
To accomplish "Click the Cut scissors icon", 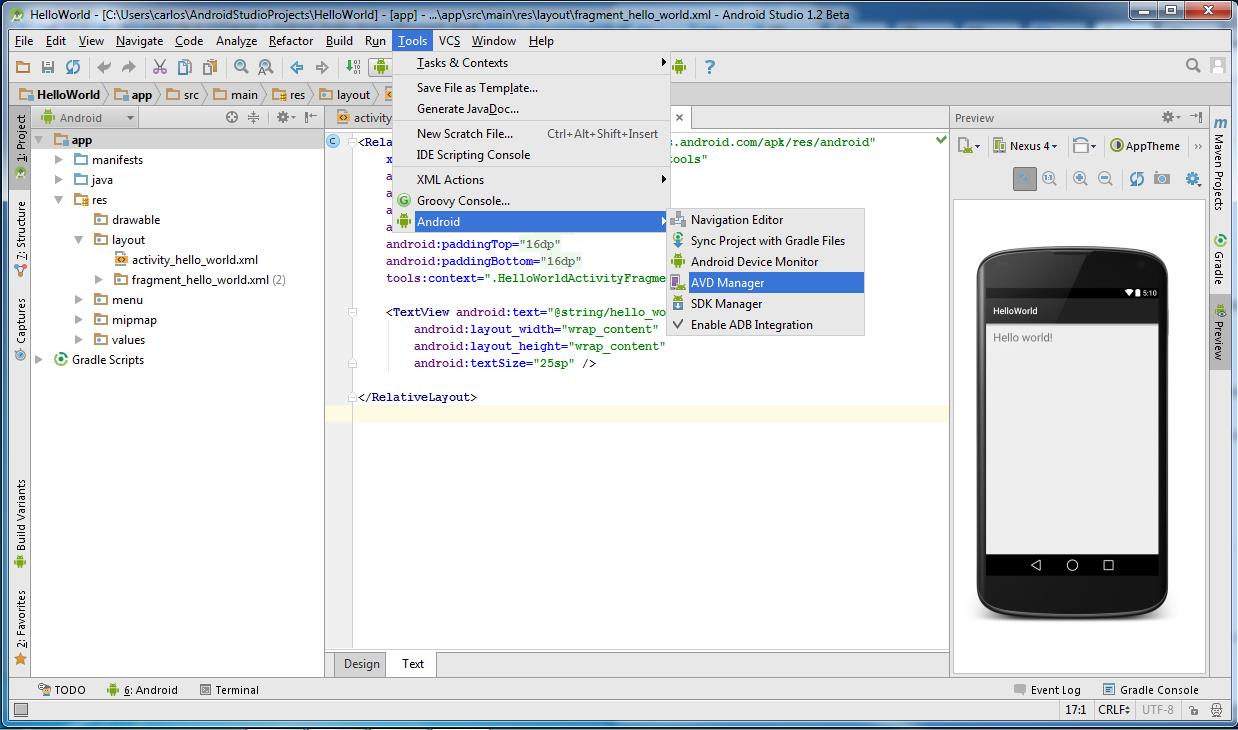I will point(159,67).
